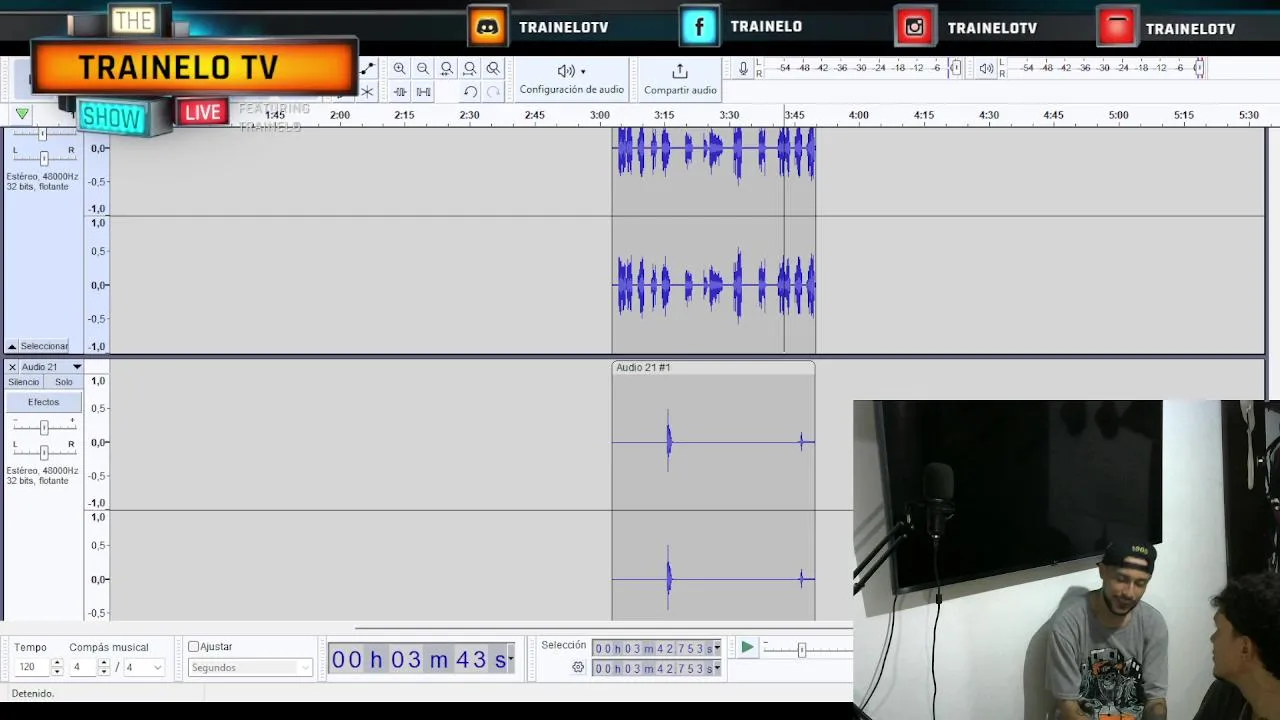Screen dimensions: 1280x720
Task: Enable the Ajustar snap checkbox
Action: [194, 647]
